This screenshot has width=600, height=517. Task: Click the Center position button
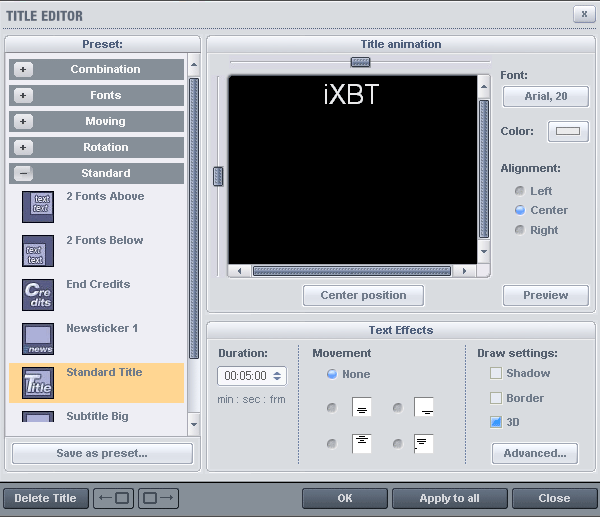[x=363, y=295]
